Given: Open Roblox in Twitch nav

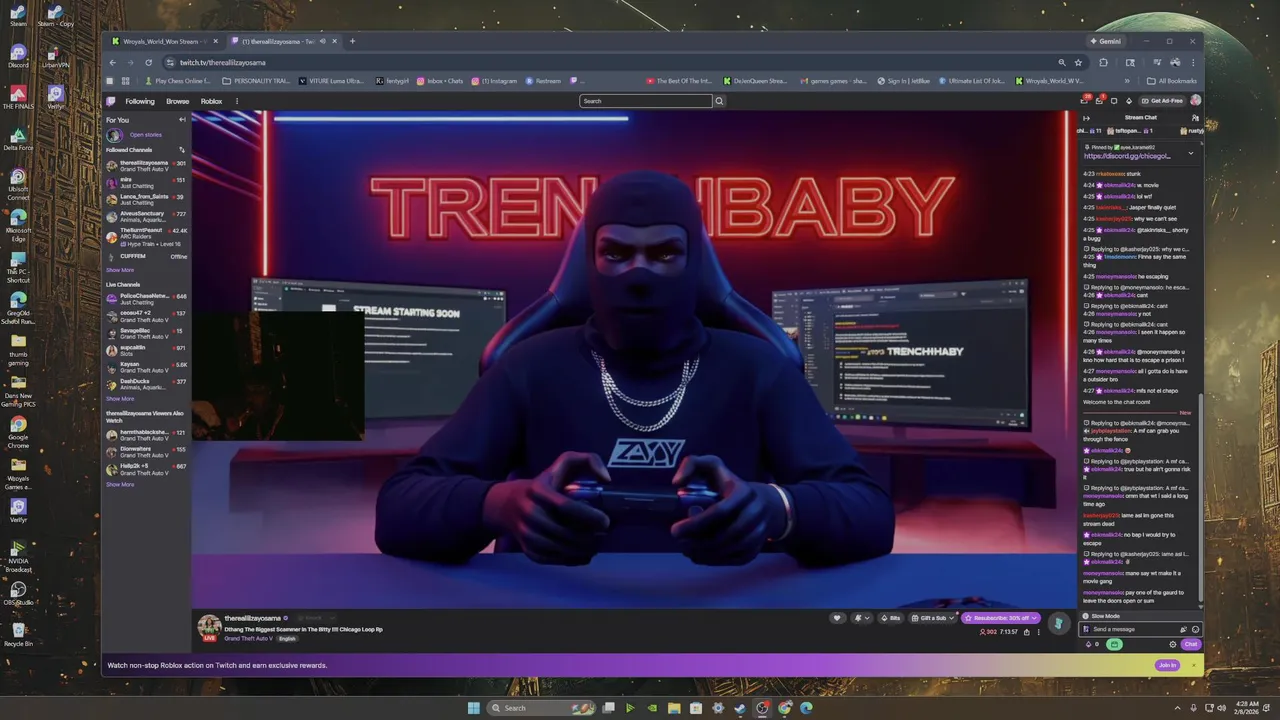Looking at the screenshot, I should pos(211,101).
